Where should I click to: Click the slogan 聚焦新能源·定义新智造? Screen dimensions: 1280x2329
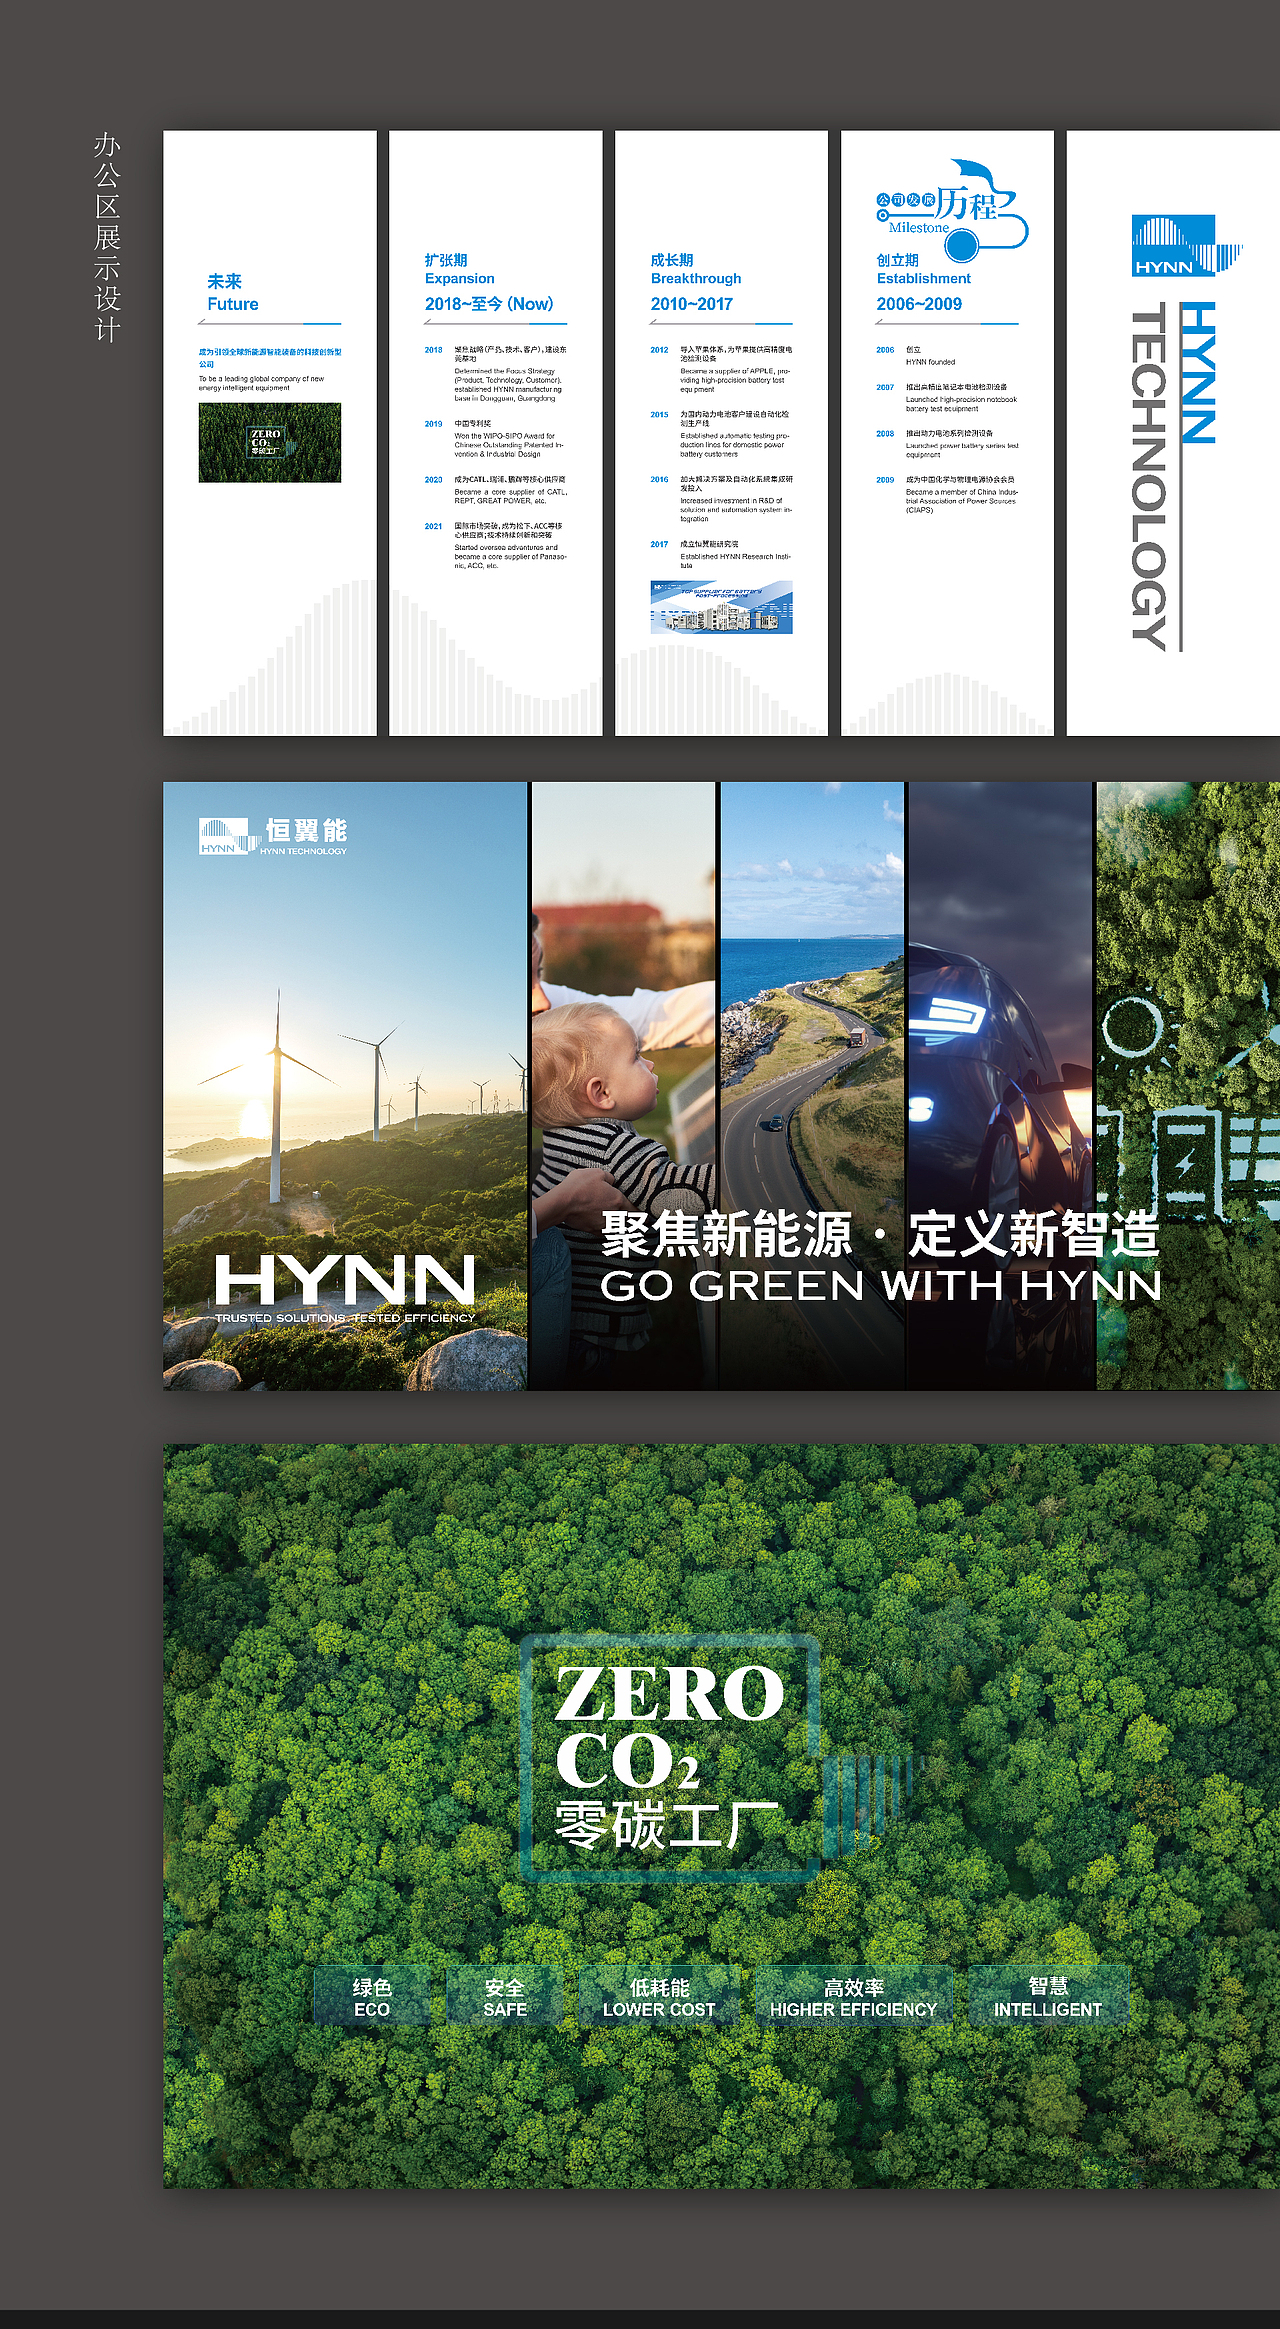[880, 1235]
